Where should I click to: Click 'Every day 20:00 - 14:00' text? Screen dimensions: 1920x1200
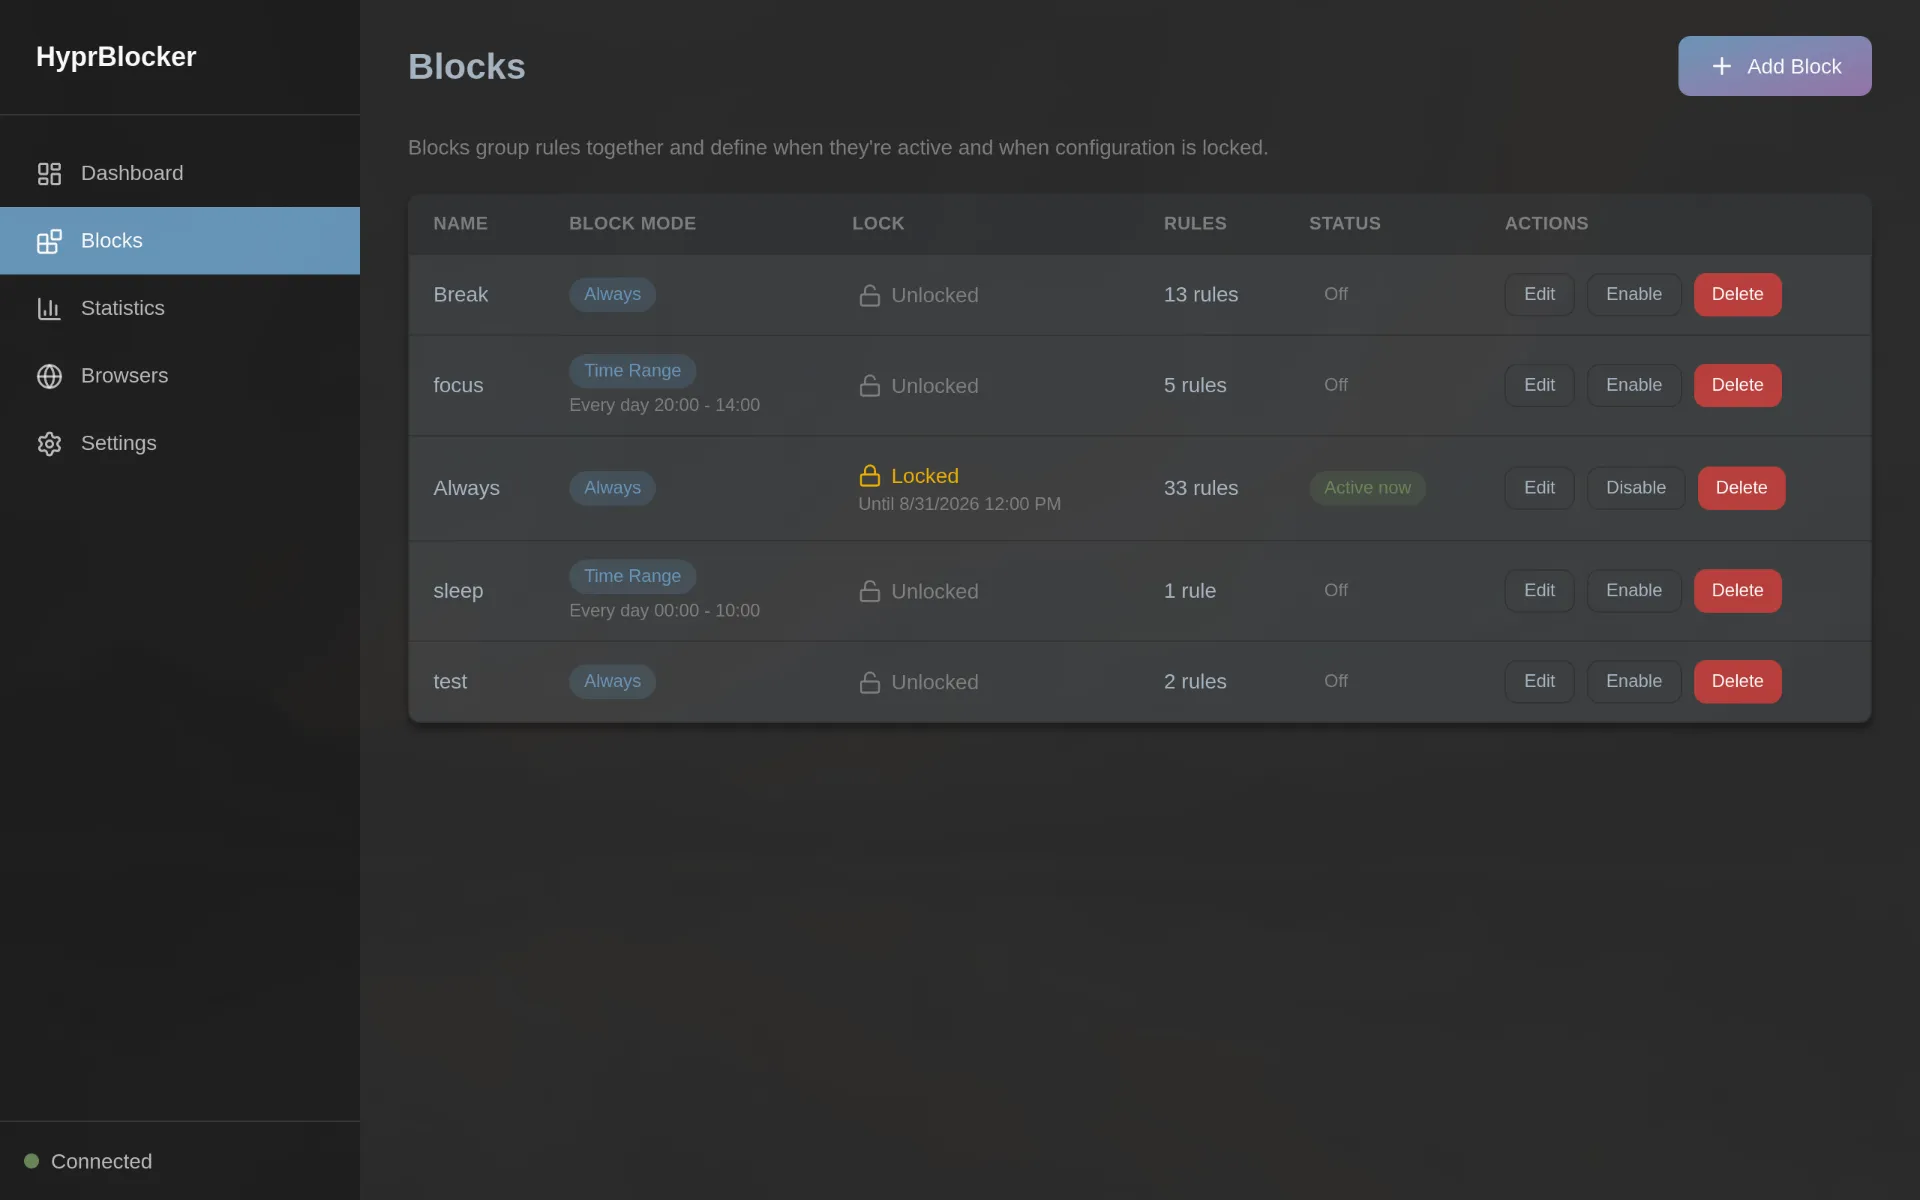(664, 405)
